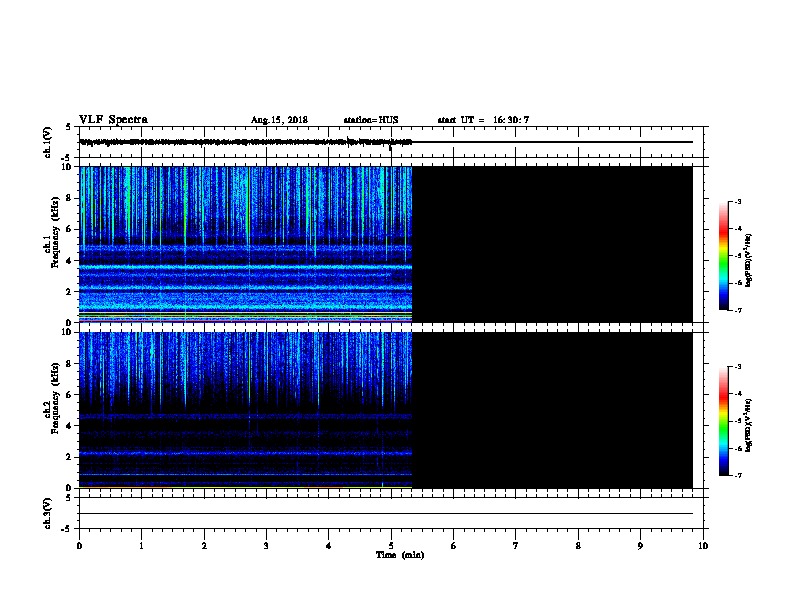Click time axis tick label "3"
Screen dimensions: 792x612
coord(266,545)
